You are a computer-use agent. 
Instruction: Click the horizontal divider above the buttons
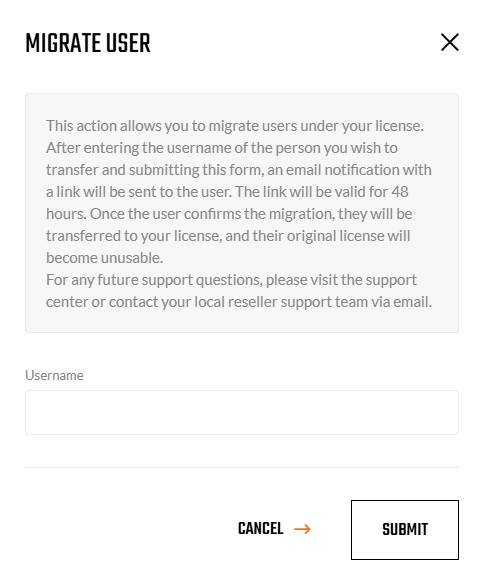(x=242, y=467)
